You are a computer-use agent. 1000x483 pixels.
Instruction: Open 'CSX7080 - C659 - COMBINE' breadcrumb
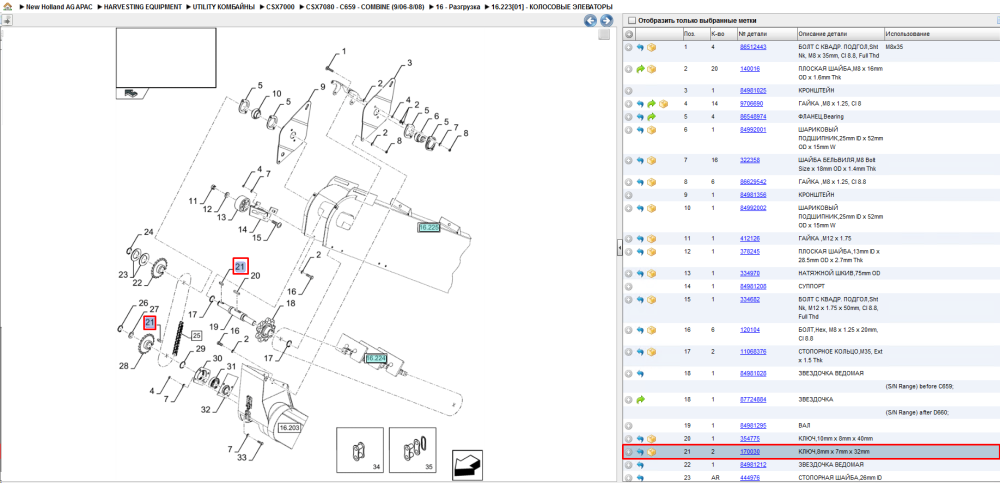pyautogui.click(x=365, y=6)
